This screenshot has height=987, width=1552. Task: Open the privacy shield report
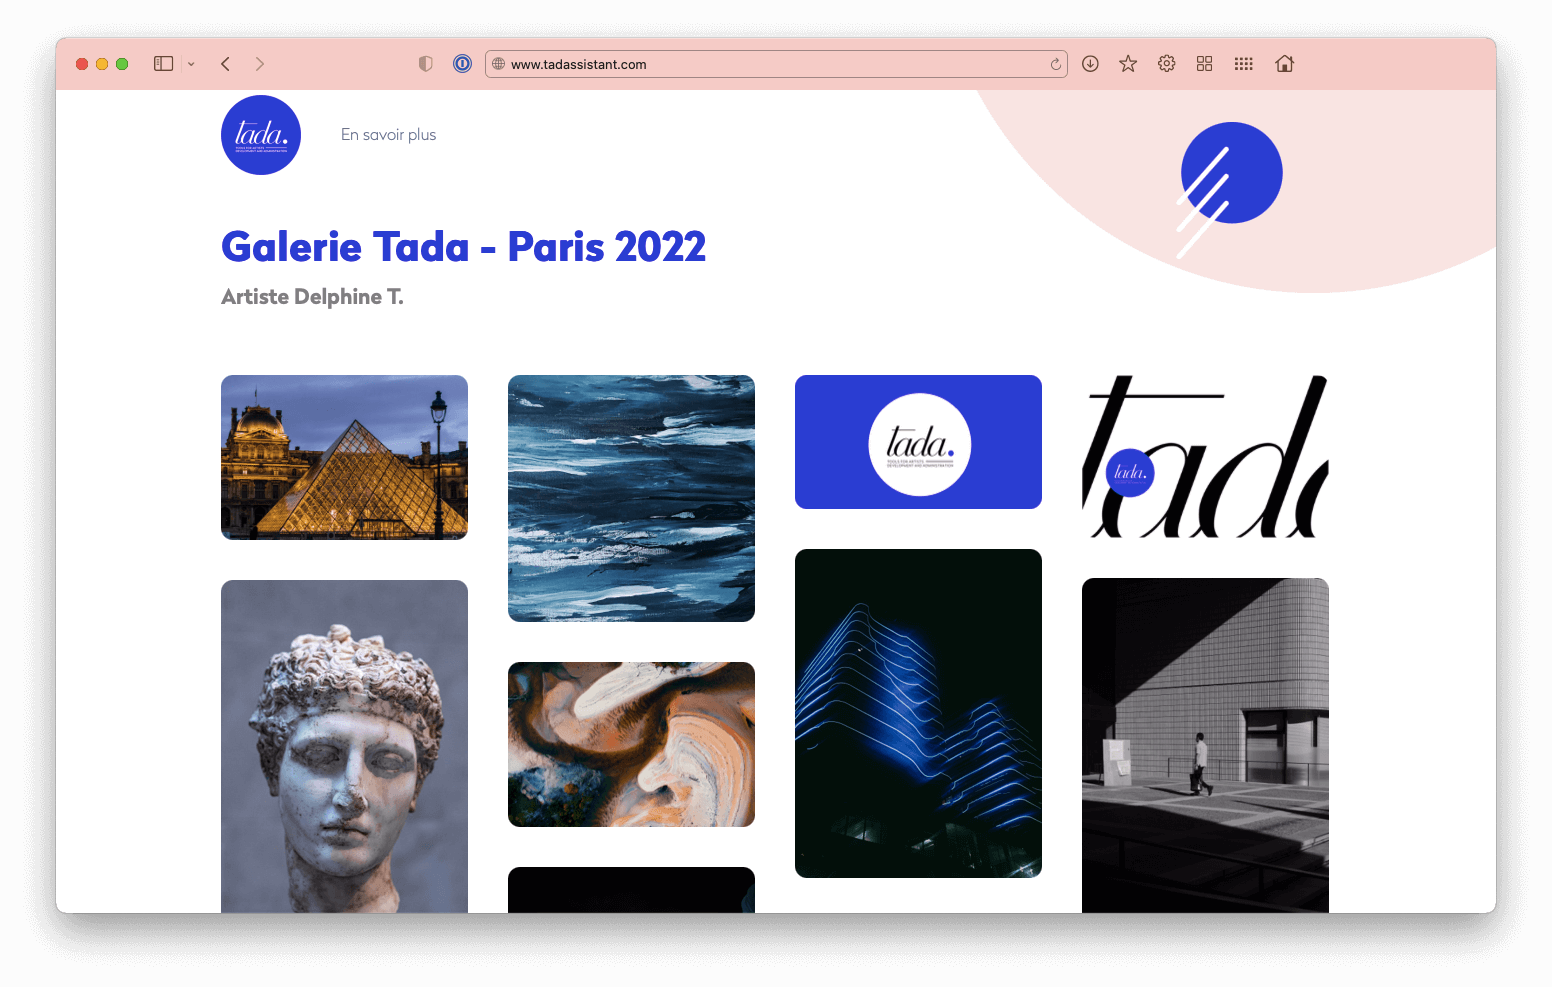tap(426, 64)
